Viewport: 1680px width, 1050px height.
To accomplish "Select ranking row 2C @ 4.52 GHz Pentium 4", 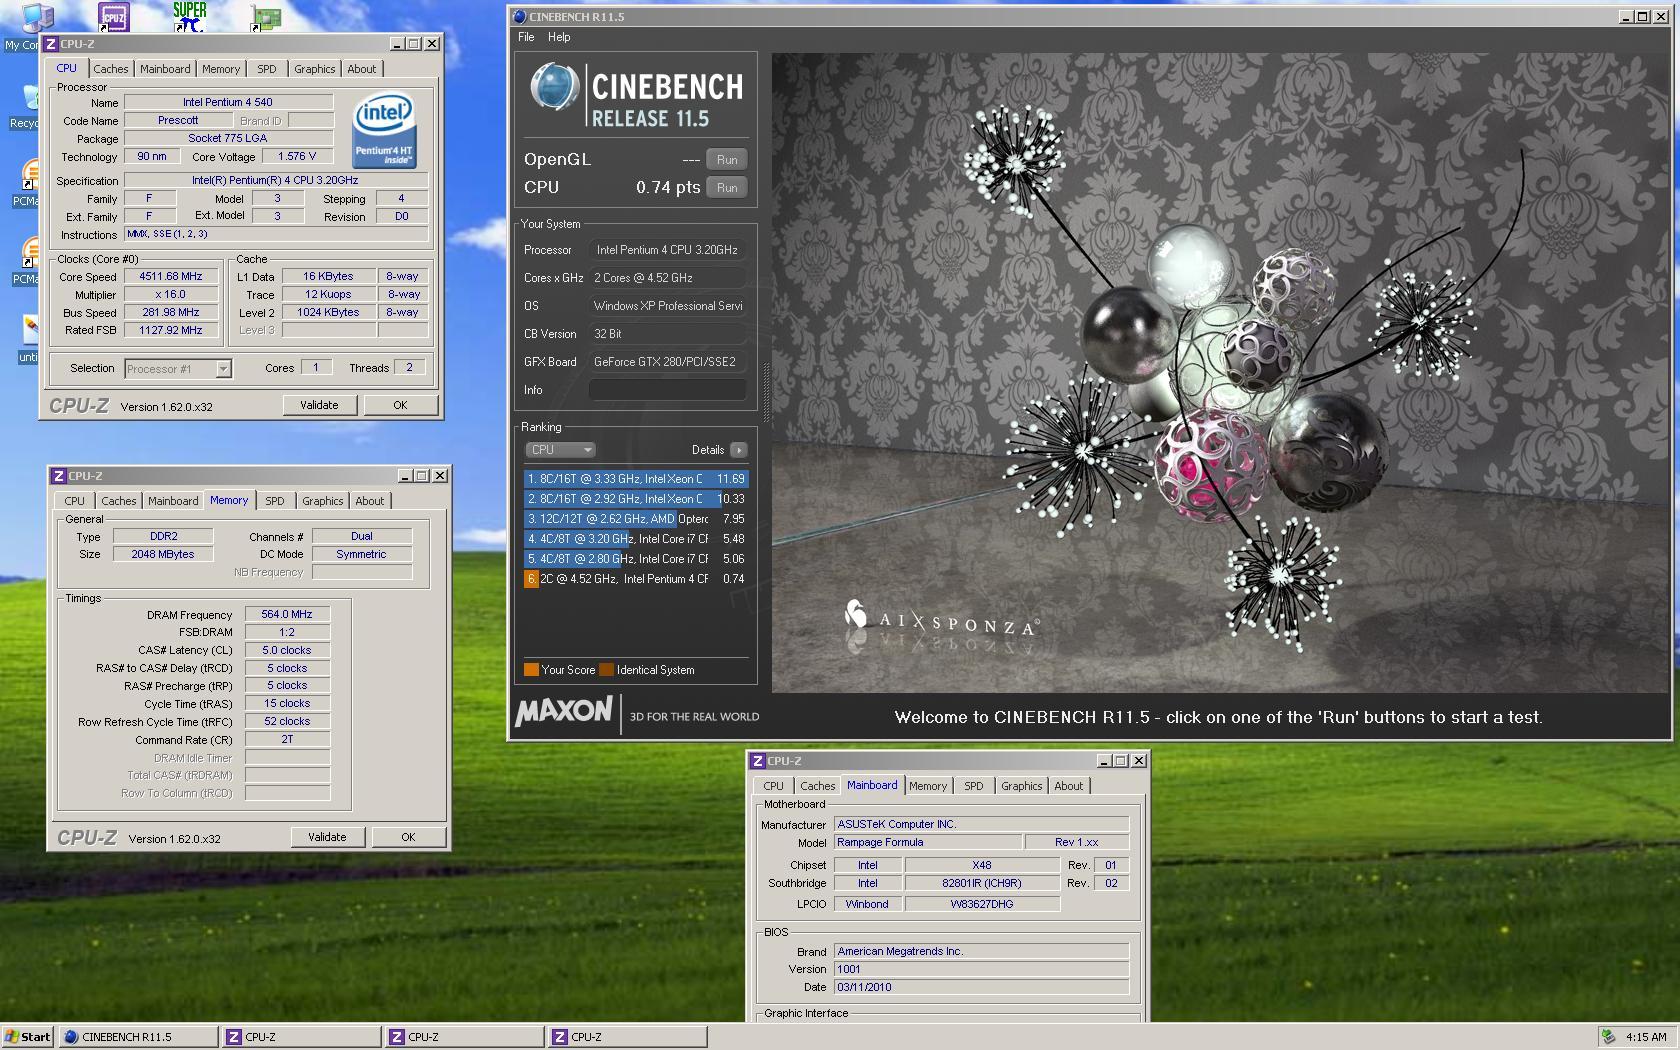I will tap(636, 579).
